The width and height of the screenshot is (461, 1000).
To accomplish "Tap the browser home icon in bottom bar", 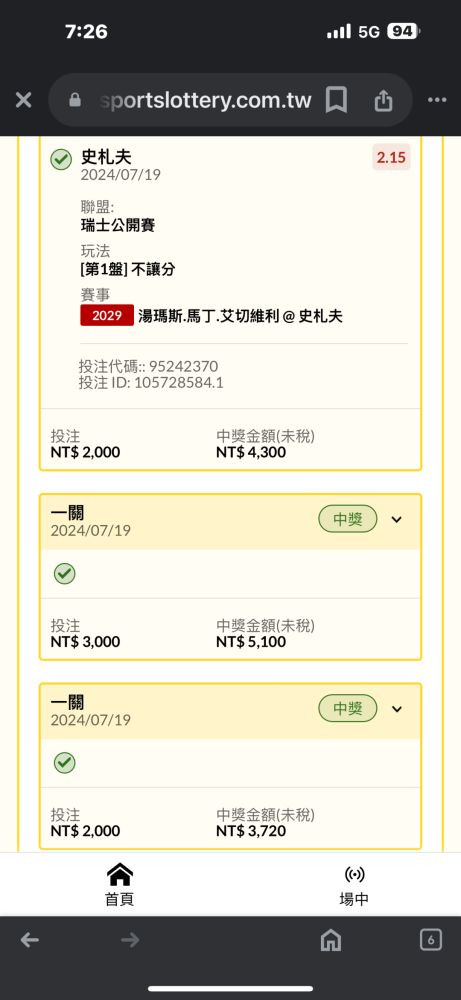I will coord(330,940).
